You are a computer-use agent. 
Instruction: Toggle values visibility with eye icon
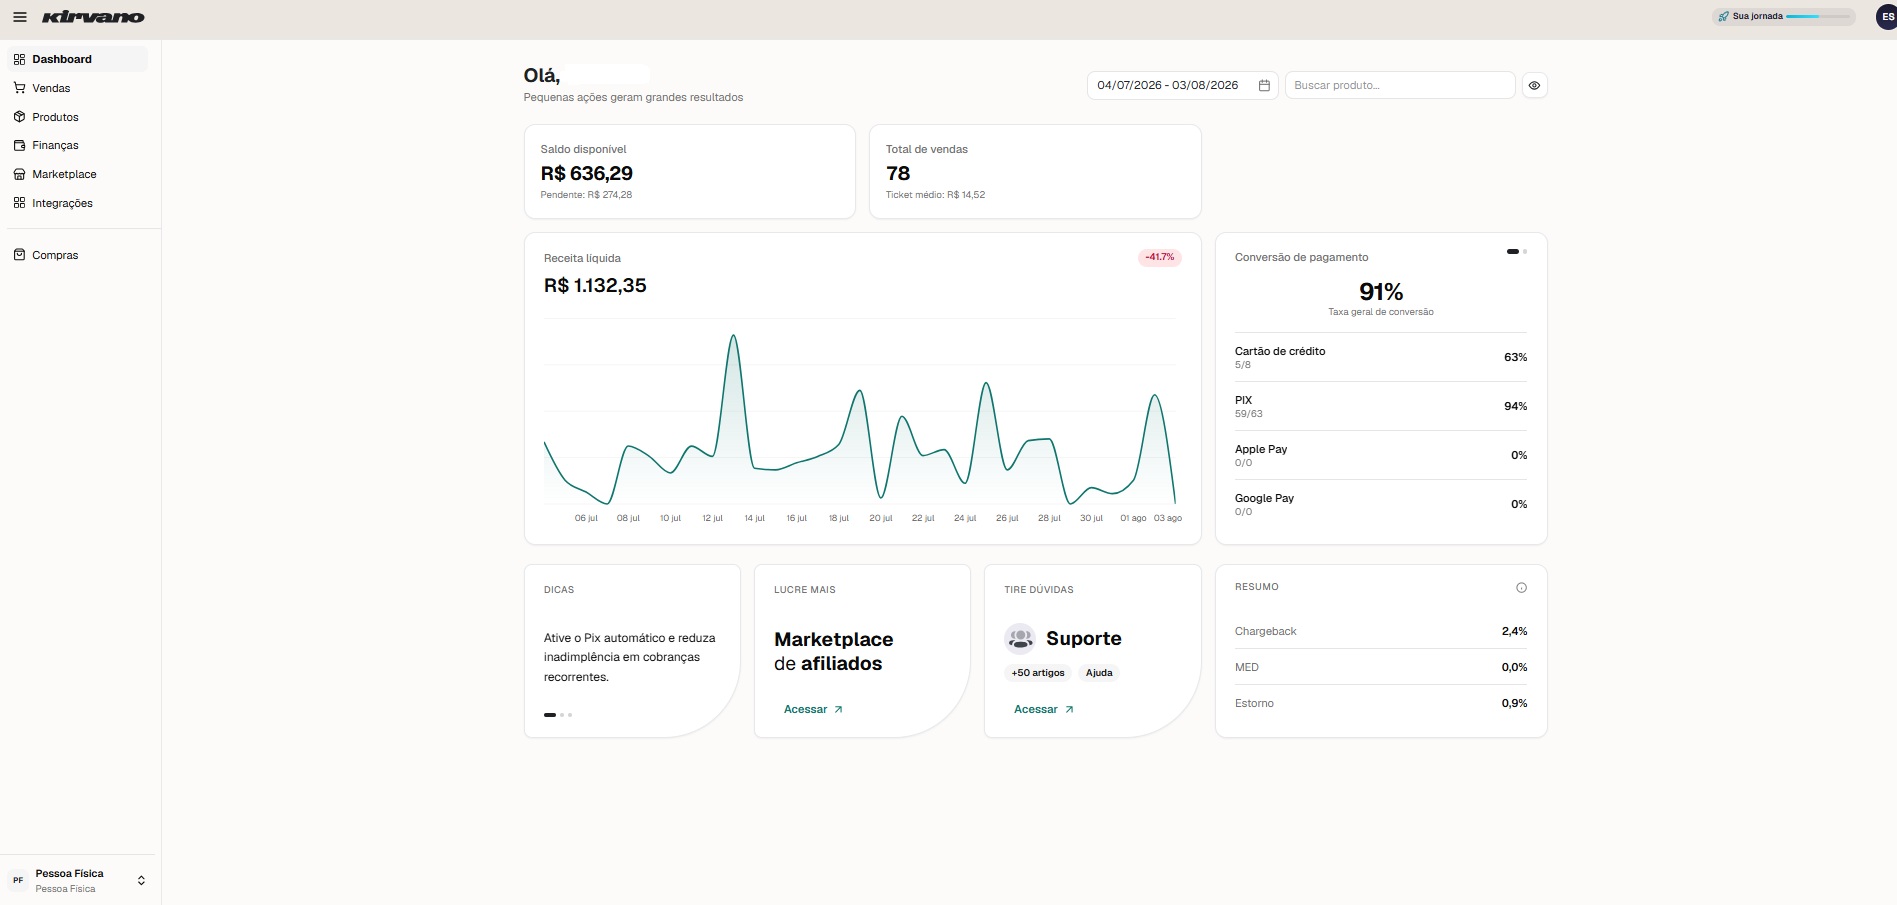click(x=1534, y=86)
